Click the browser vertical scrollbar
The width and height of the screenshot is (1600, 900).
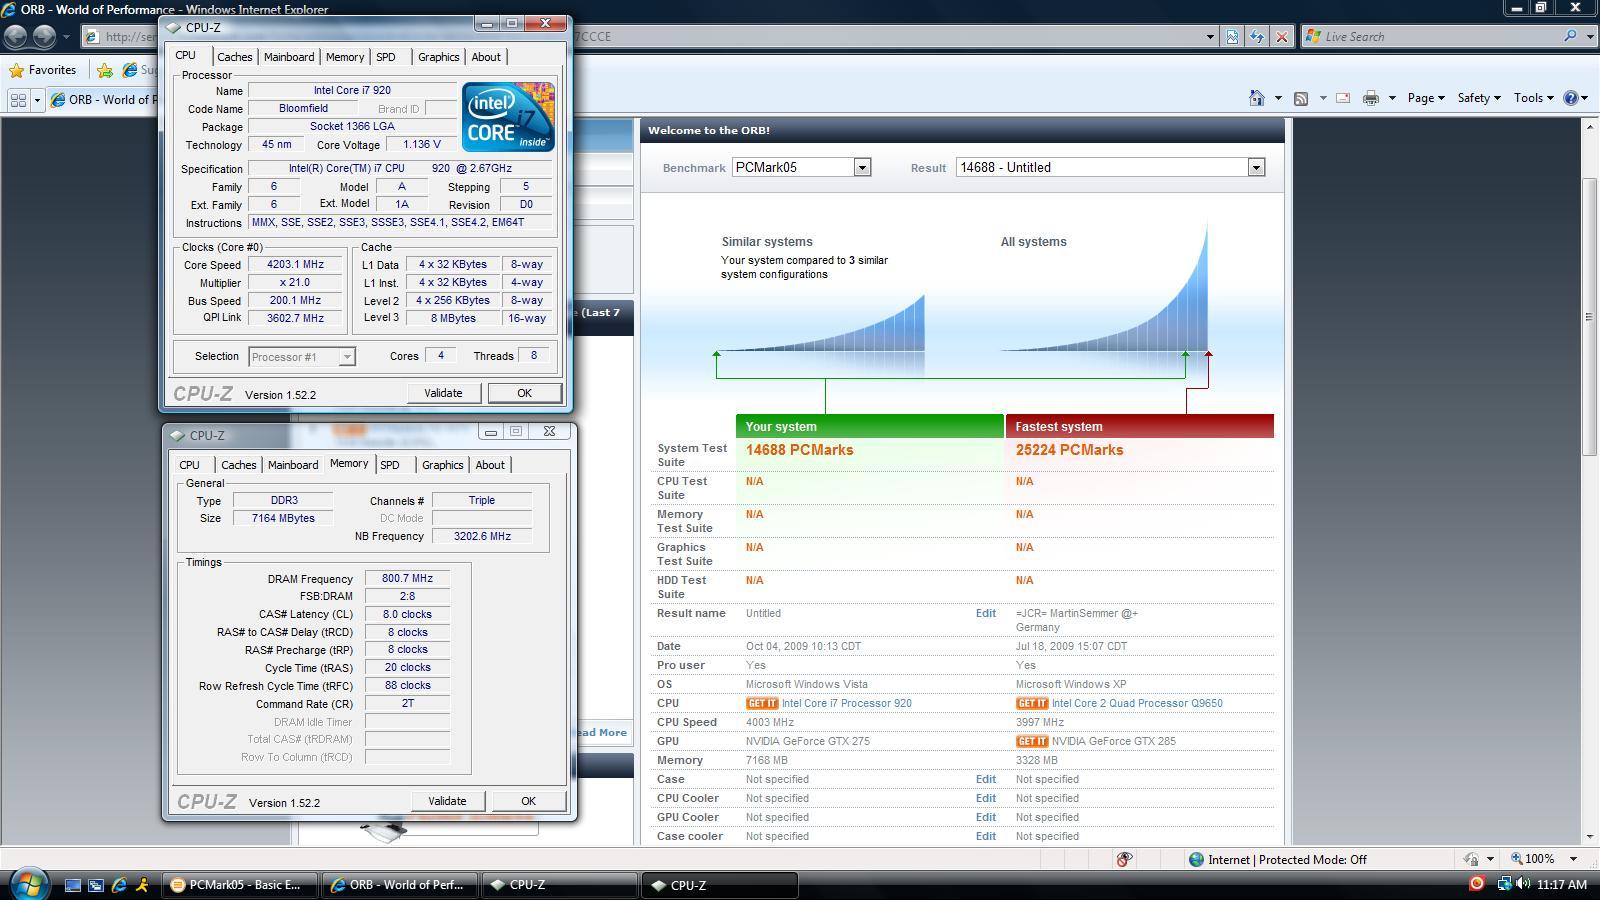pyautogui.click(x=1589, y=316)
